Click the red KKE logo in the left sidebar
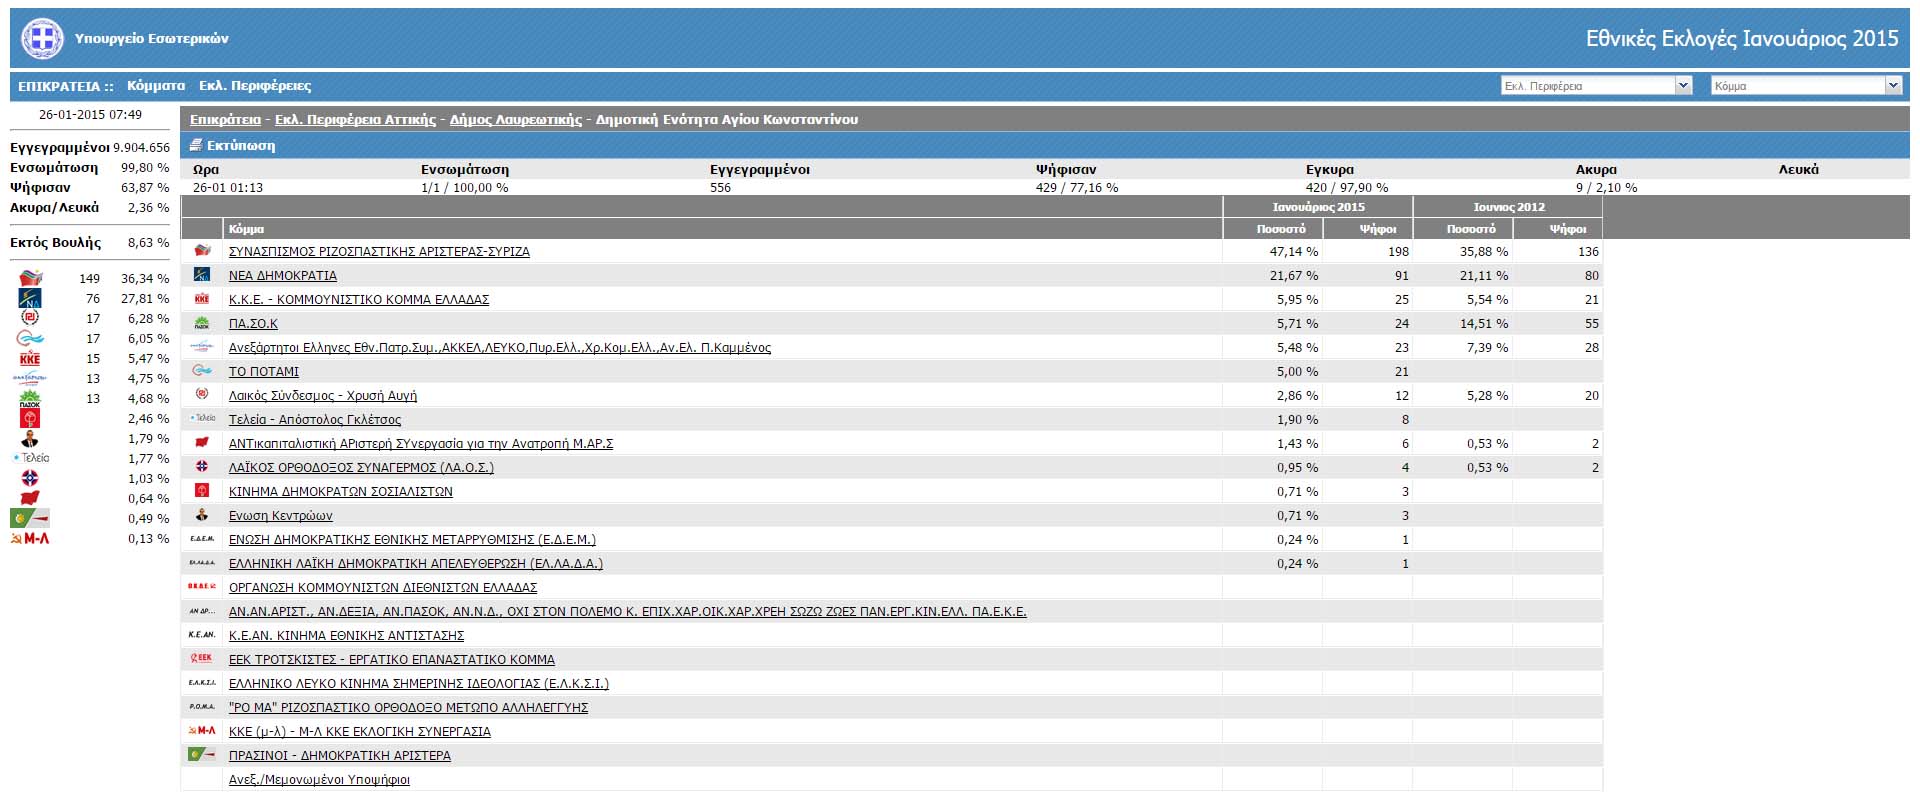The height and width of the screenshot is (807, 1920). [x=30, y=358]
